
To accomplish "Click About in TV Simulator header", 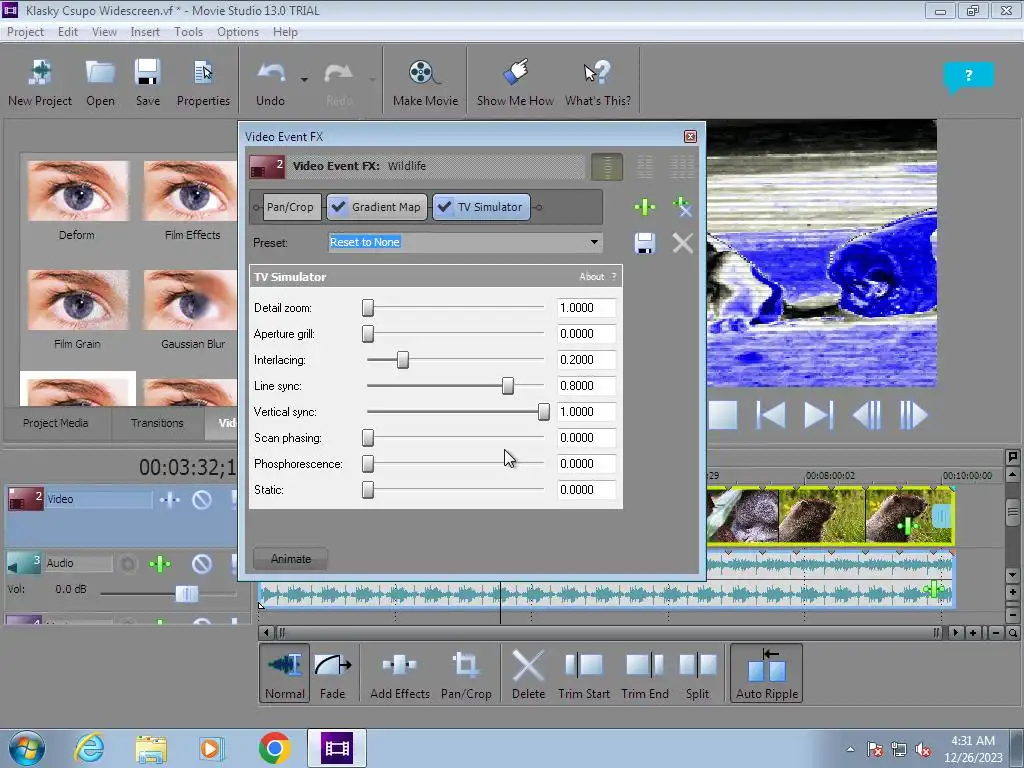I will pyautogui.click(x=592, y=277).
